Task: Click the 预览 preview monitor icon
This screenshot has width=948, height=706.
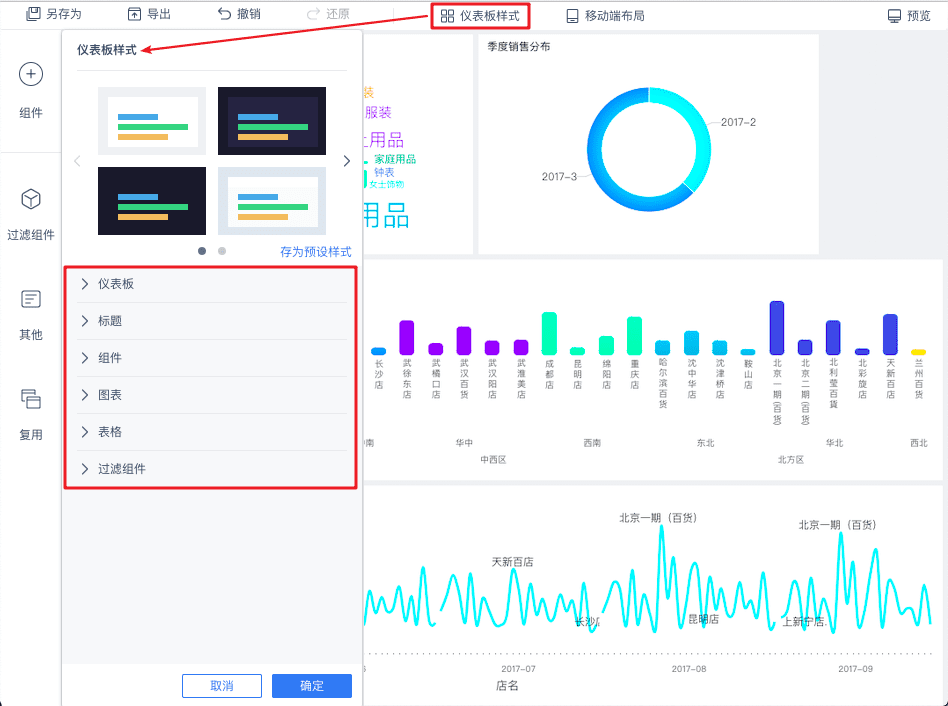Action: pyautogui.click(x=894, y=16)
